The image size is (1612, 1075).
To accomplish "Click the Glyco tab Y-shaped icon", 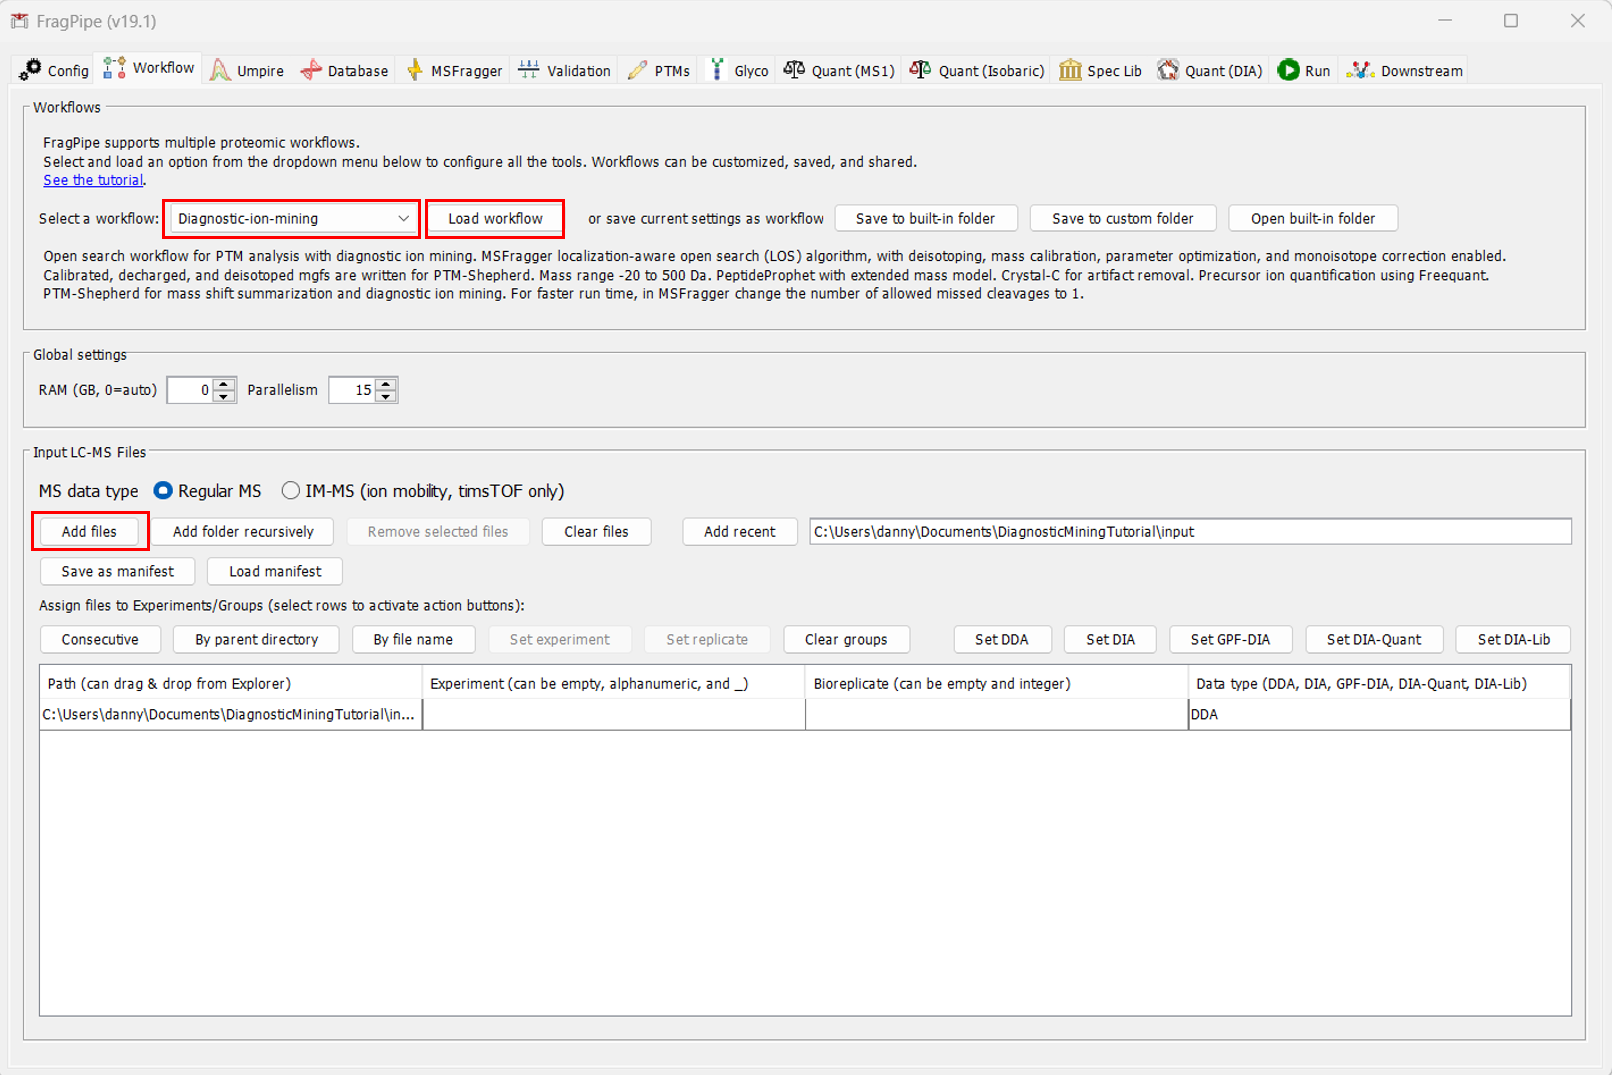I will (x=717, y=69).
